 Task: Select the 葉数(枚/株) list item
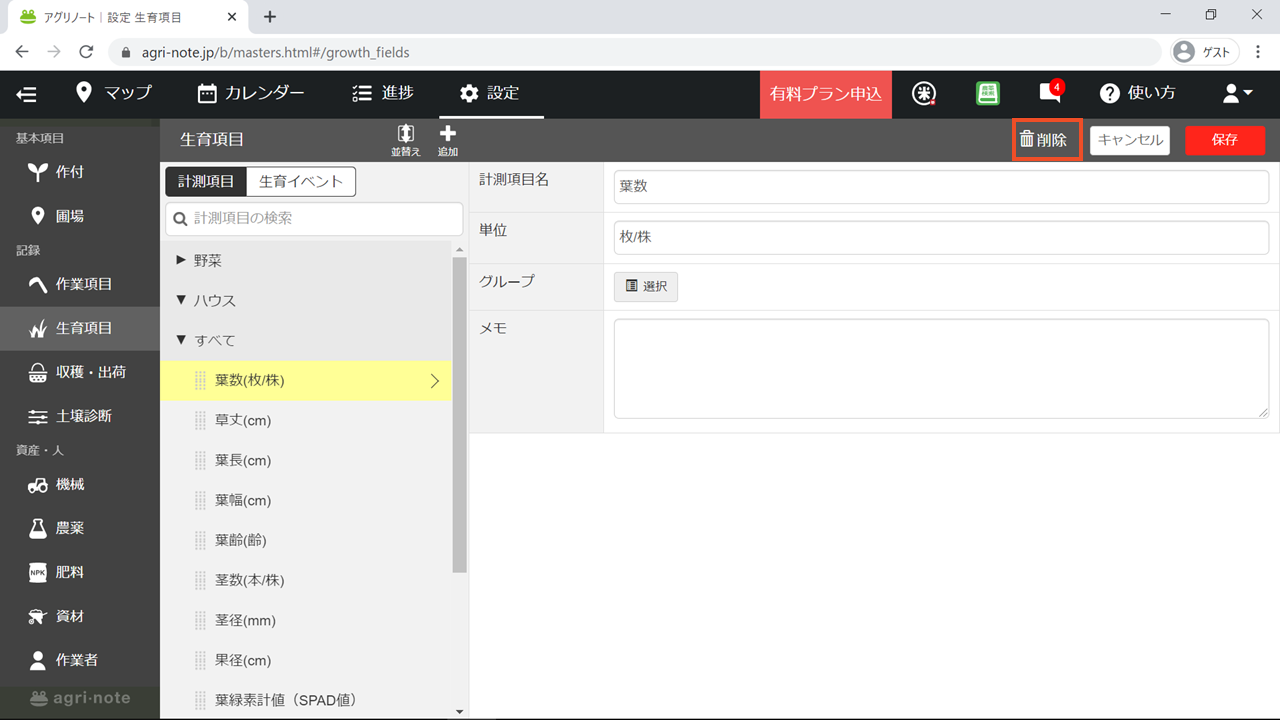(306, 380)
